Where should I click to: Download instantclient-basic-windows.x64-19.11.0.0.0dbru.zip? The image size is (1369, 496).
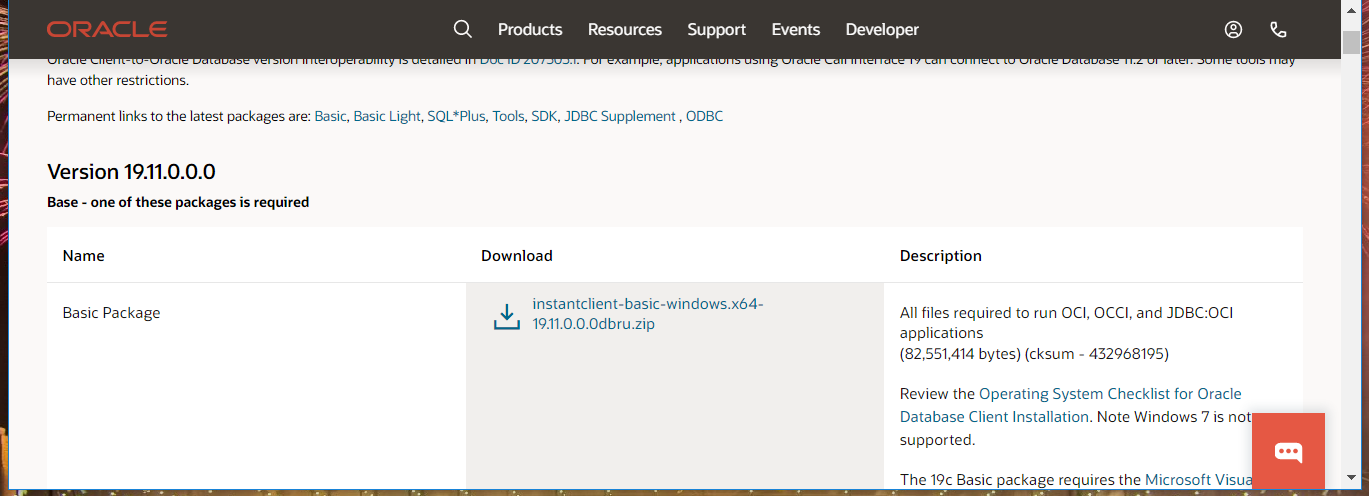point(648,314)
